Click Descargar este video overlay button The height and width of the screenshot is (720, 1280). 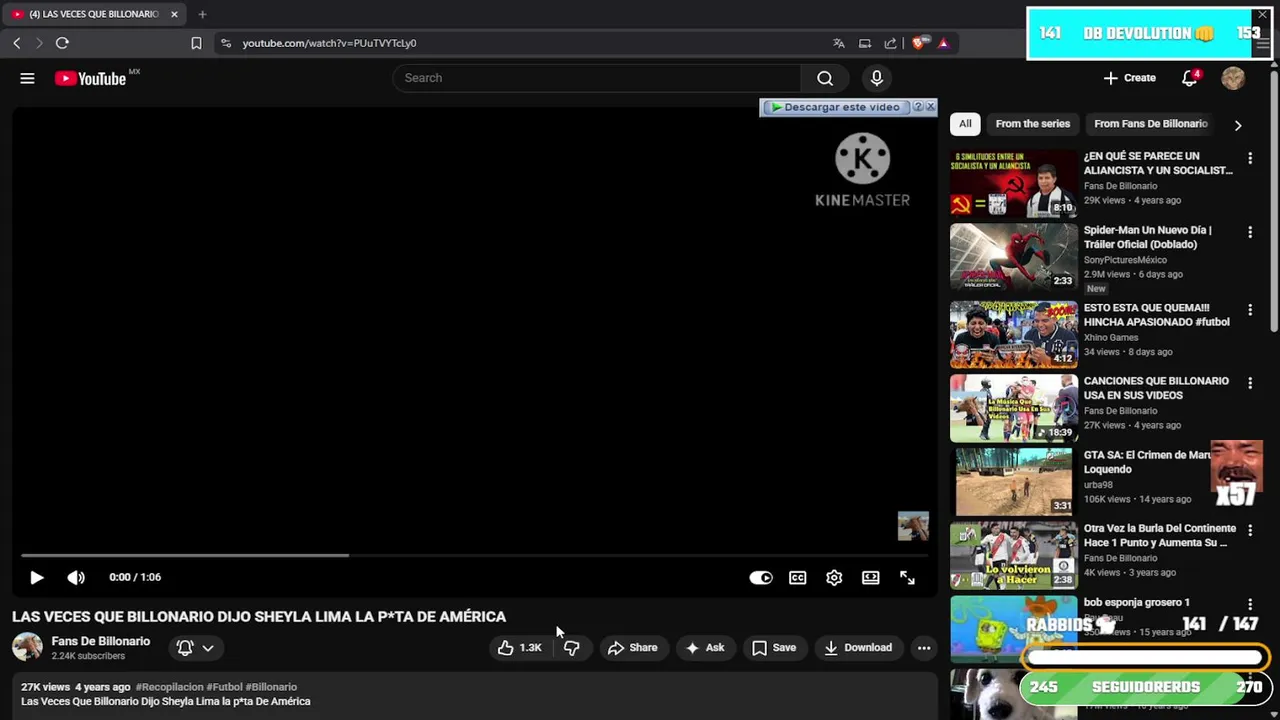[x=835, y=107]
